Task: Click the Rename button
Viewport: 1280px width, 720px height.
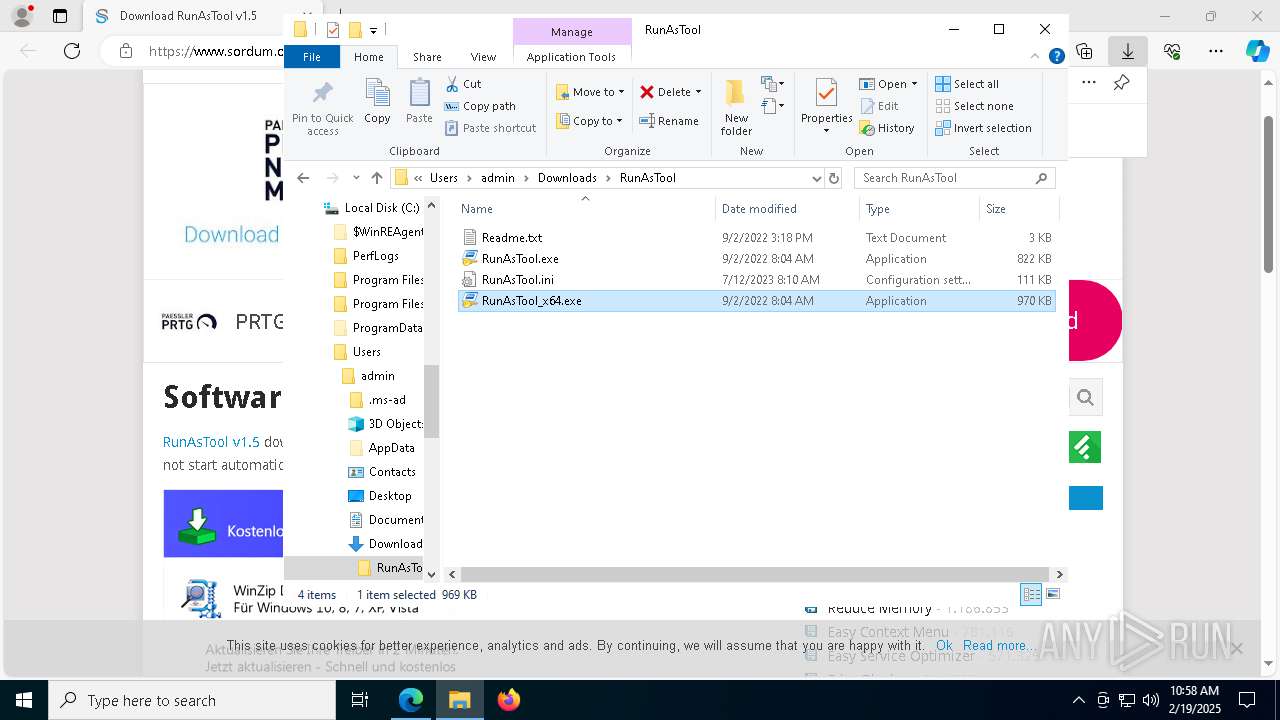Action: point(670,121)
